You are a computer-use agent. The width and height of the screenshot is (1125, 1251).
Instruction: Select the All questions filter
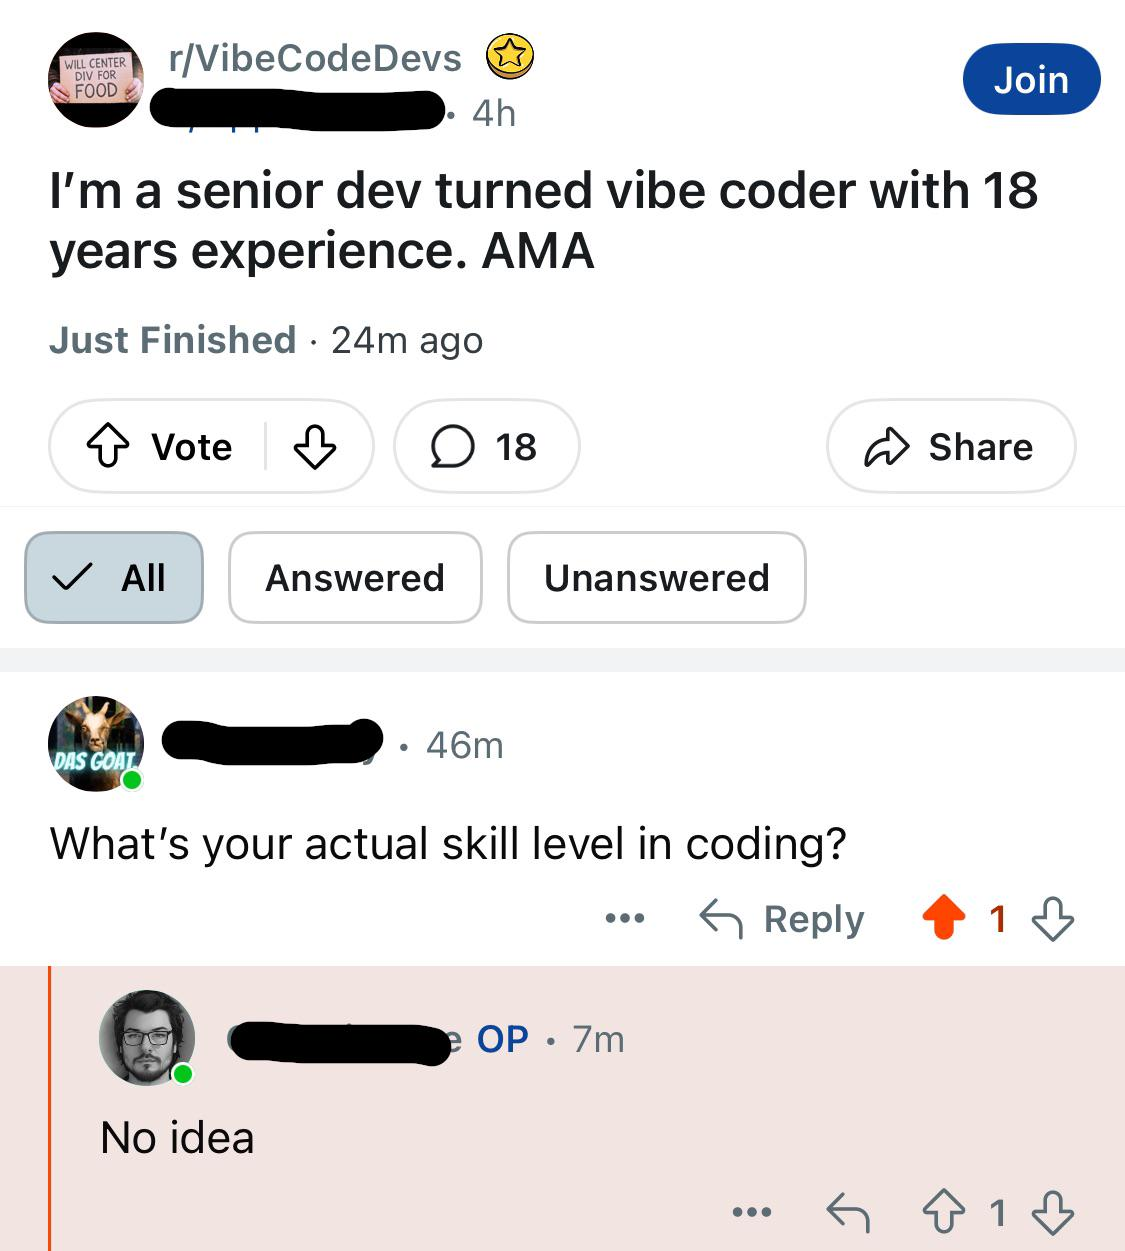coord(114,578)
